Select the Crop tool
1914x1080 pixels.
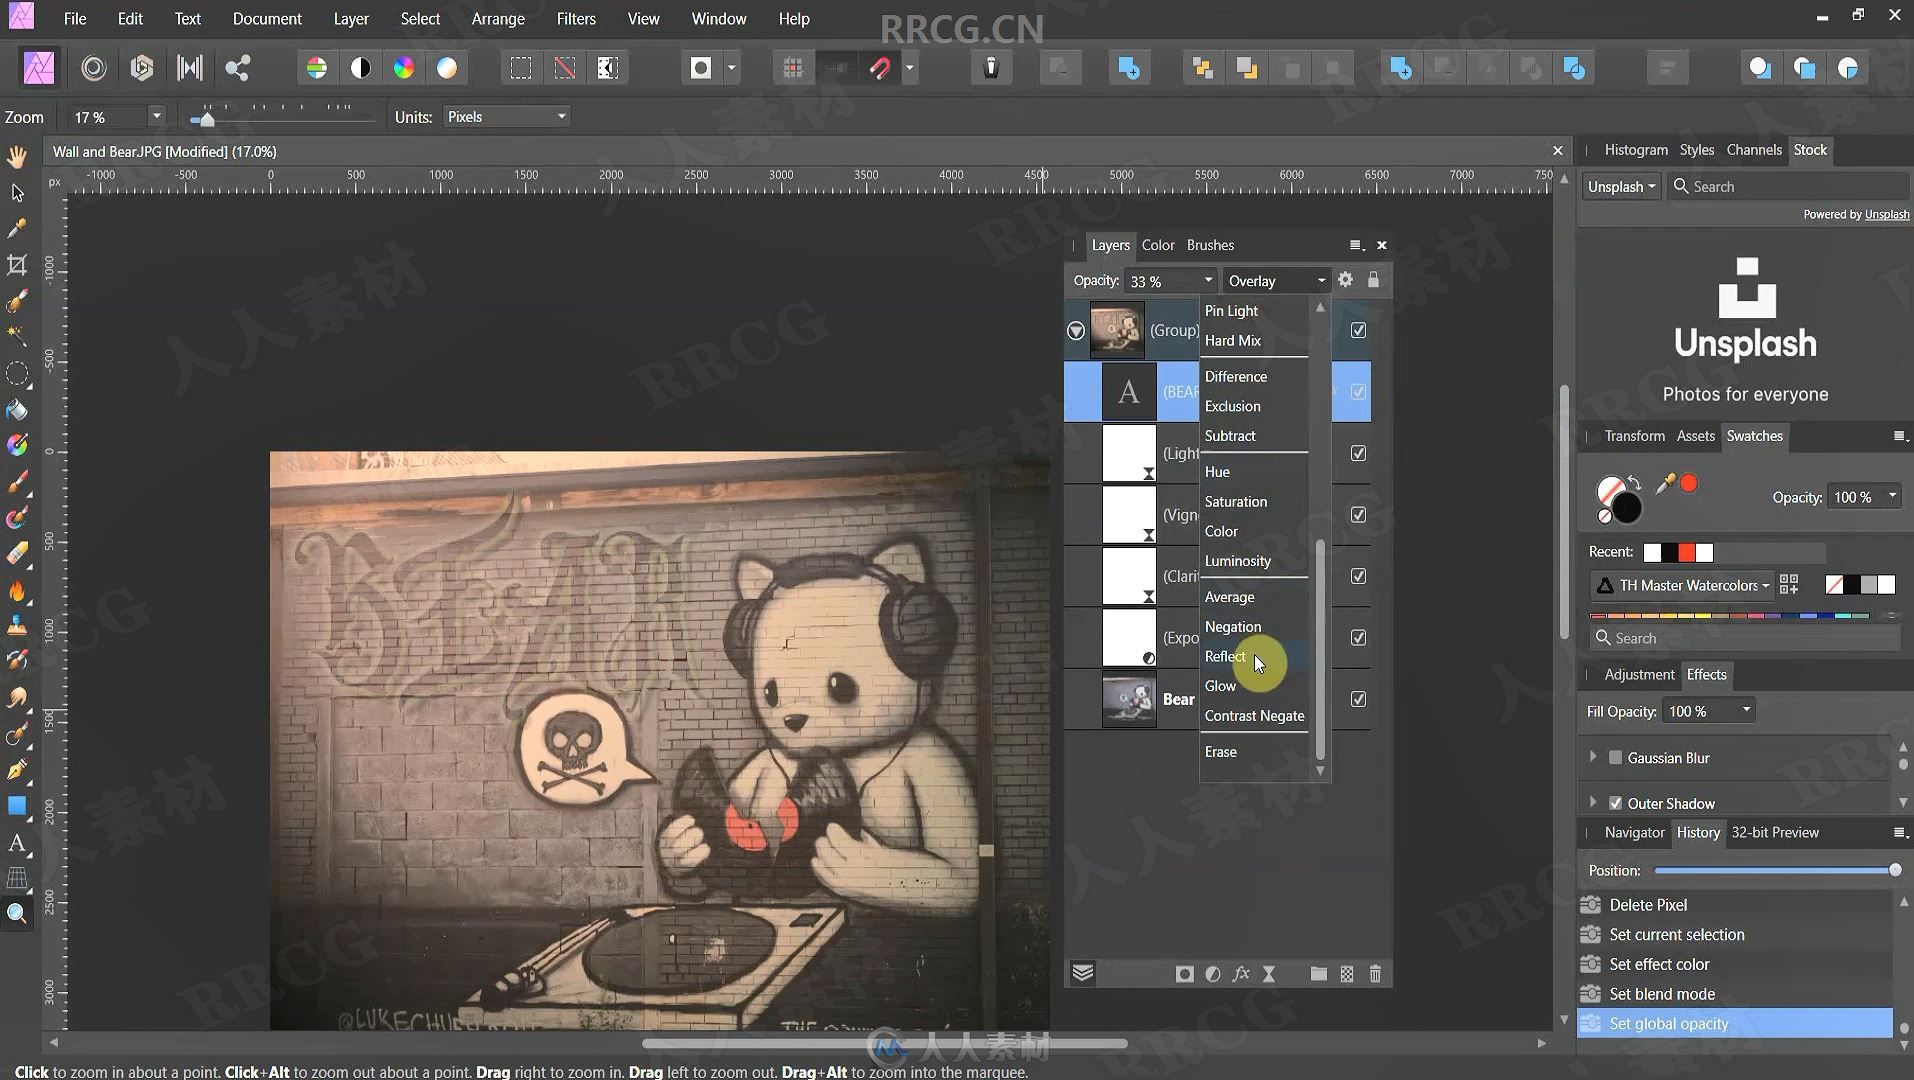tap(17, 265)
